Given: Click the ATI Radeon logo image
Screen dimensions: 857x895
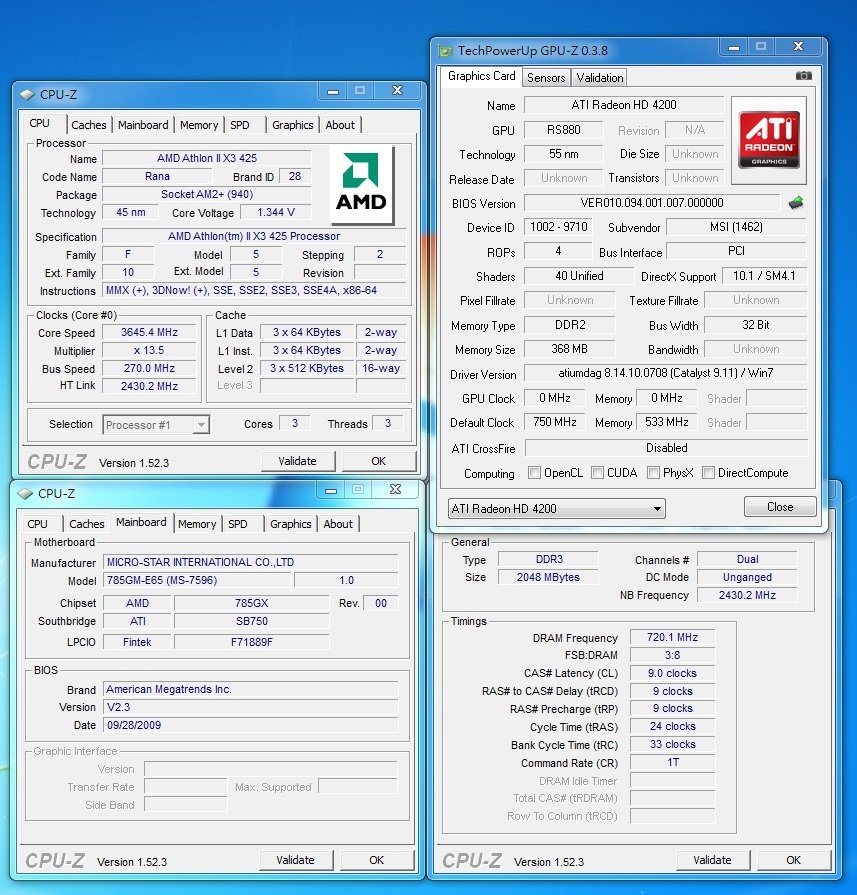Looking at the screenshot, I should click(769, 140).
